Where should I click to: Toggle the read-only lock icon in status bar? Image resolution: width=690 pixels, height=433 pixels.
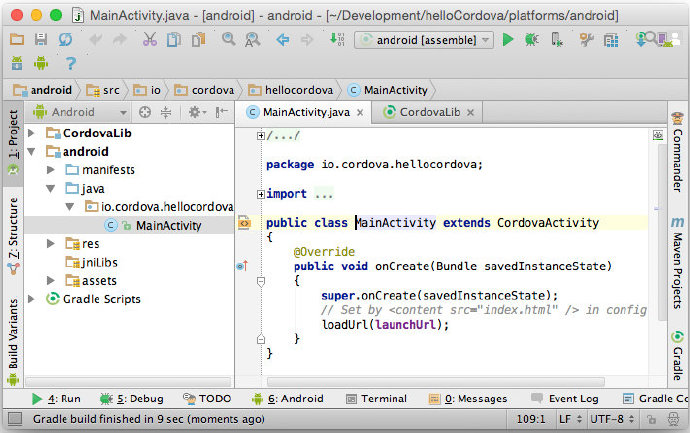click(x=651, y=419)
